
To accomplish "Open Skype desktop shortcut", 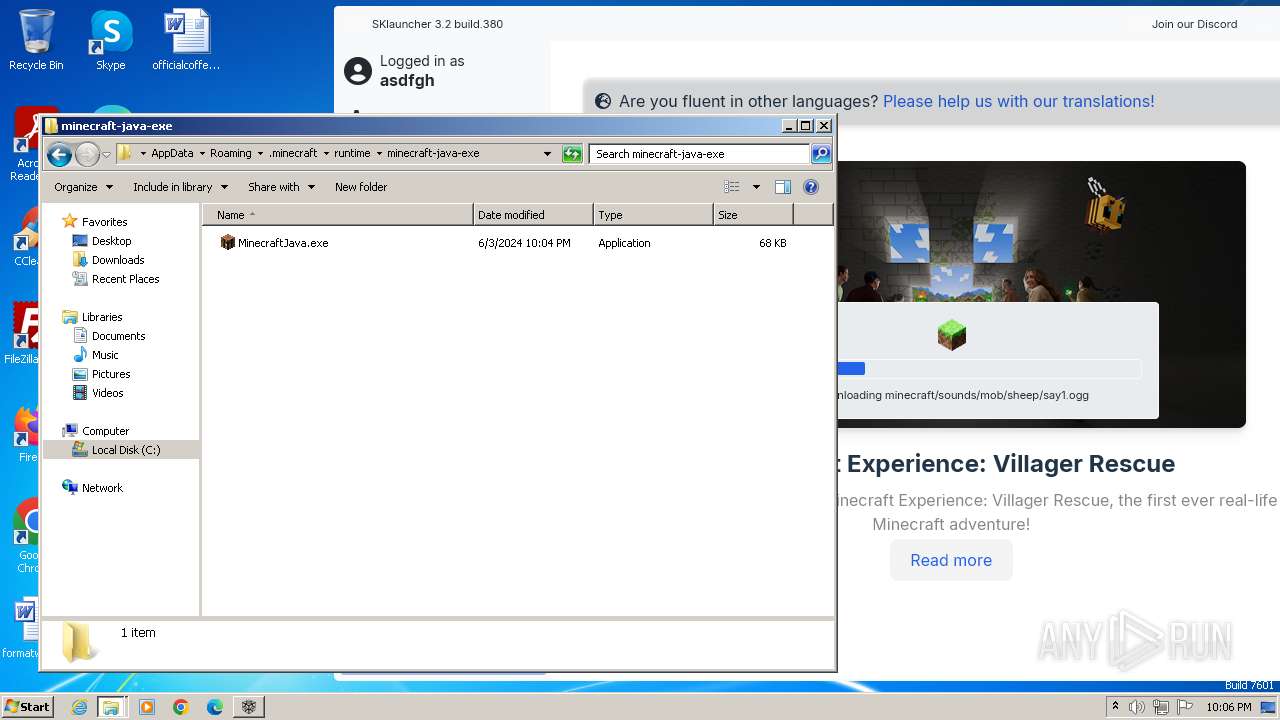I will click(x=110, y=40).
